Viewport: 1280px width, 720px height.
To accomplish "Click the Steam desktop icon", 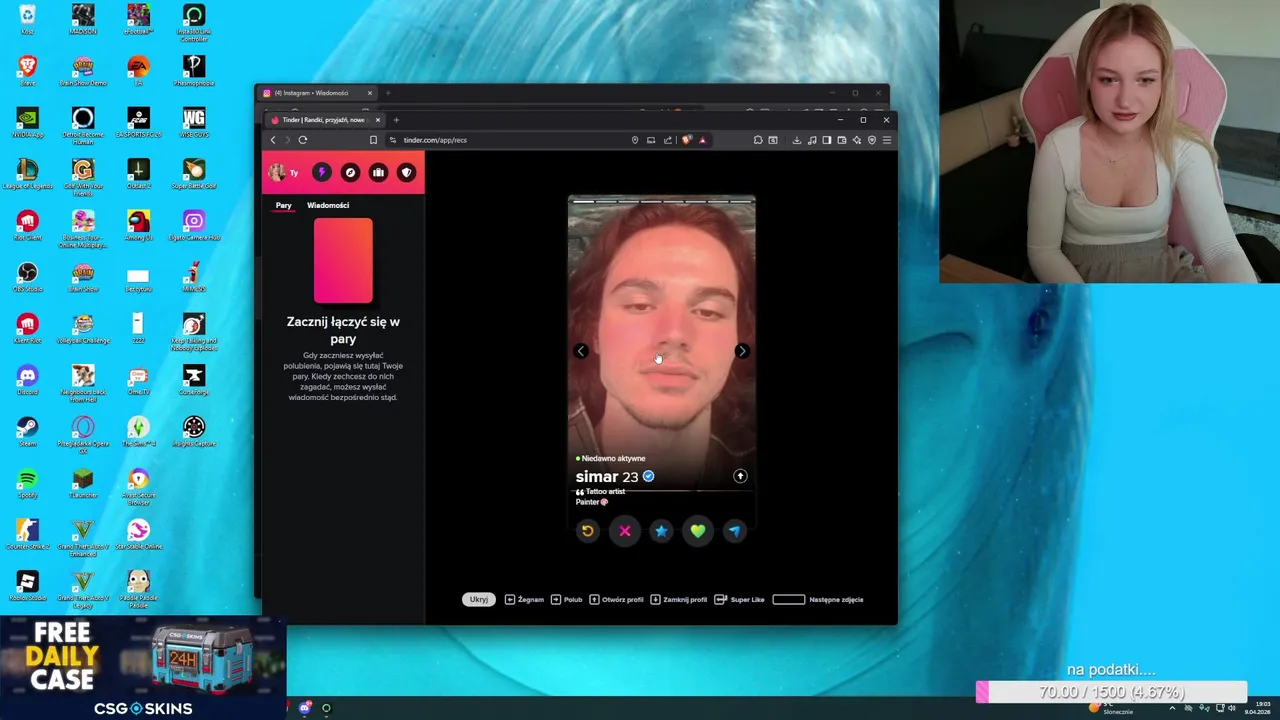I will coord(27,431).
